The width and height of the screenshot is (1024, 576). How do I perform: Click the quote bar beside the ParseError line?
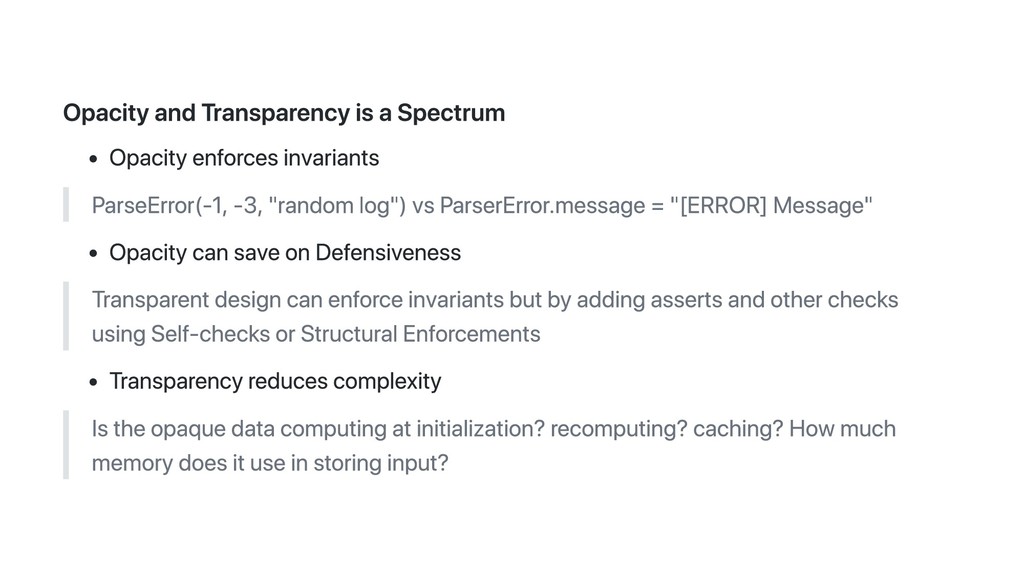[66, 204]
